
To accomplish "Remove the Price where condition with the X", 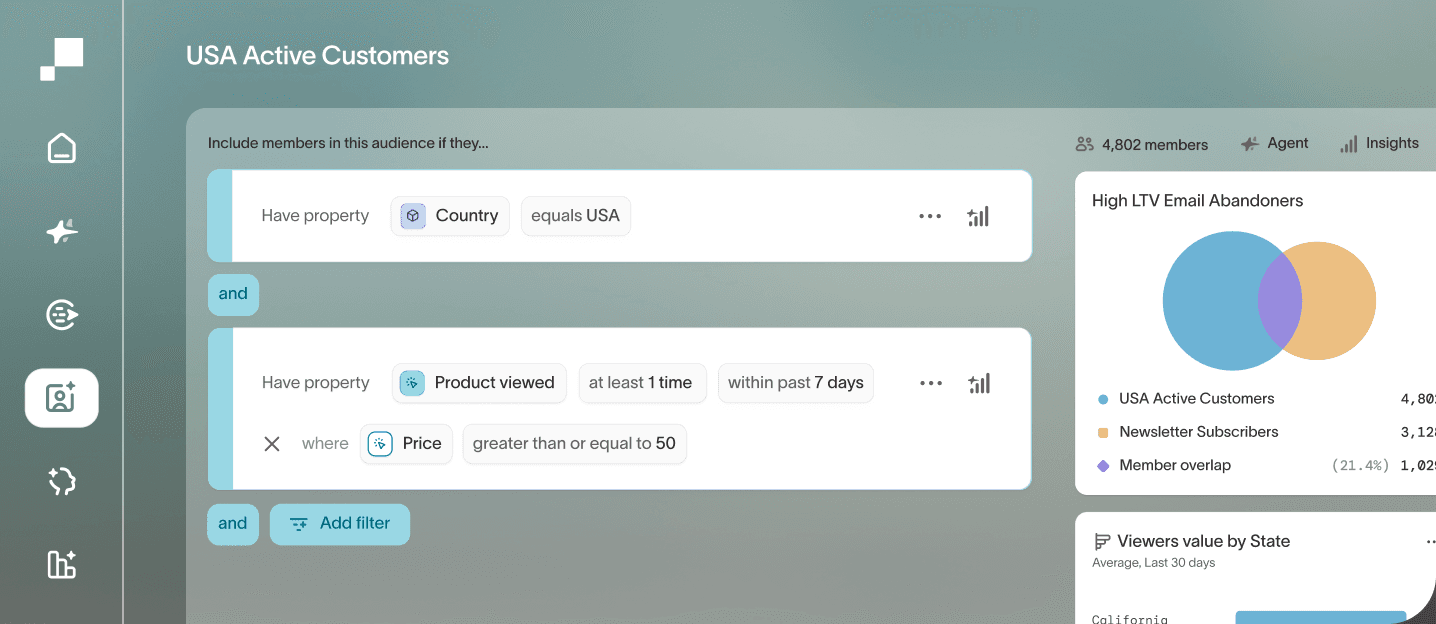I will [x=271, y=443].
